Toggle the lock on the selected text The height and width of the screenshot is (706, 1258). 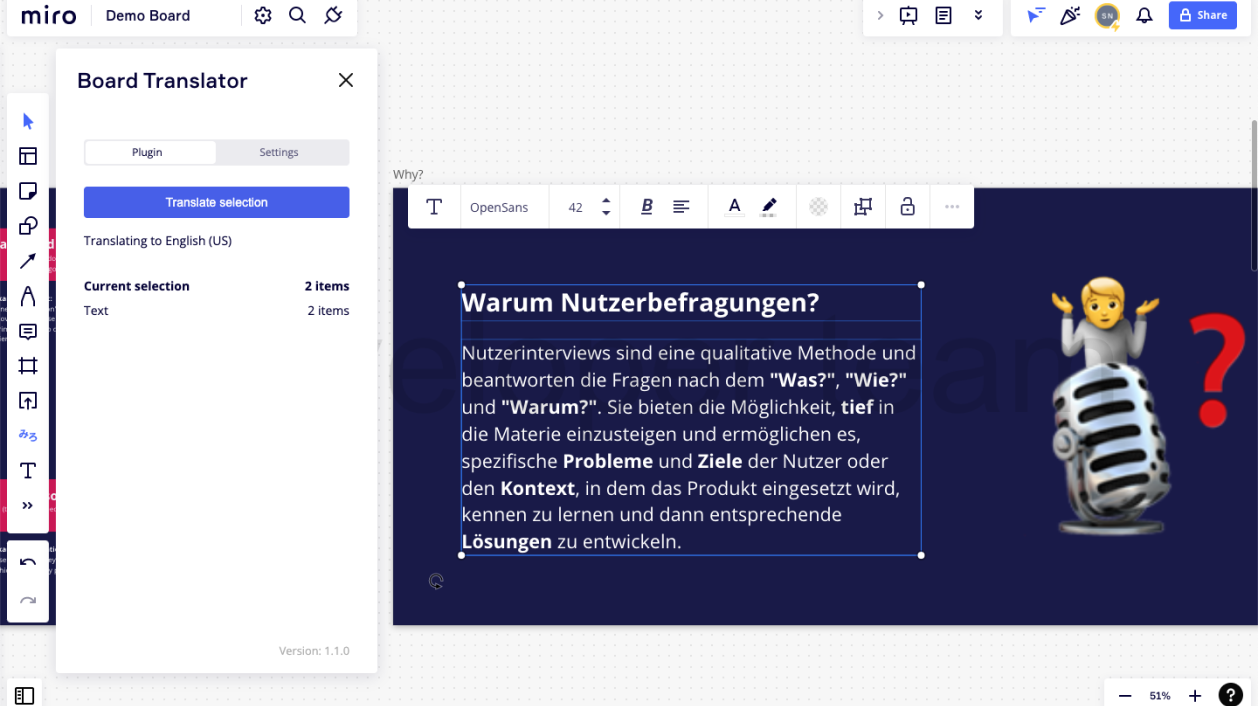pos(907,206)
